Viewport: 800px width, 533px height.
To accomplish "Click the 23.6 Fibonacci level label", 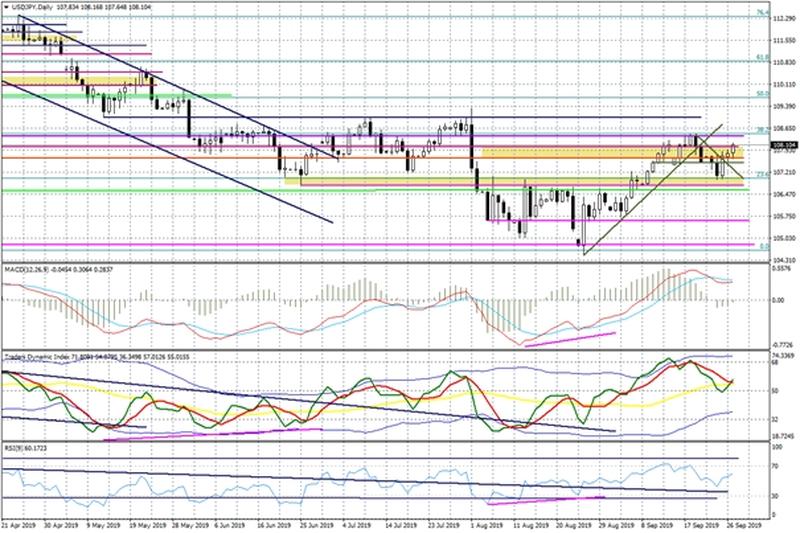I will click(760, 174).
